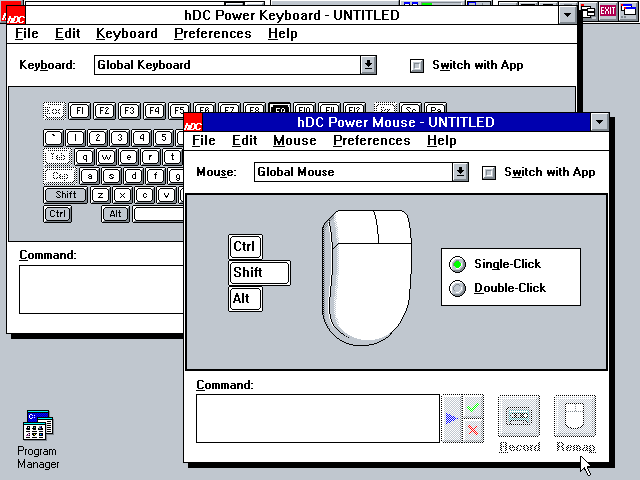Click the Esc key on the keyboard diagram
640x480 pixels.
tap(54, 111)
